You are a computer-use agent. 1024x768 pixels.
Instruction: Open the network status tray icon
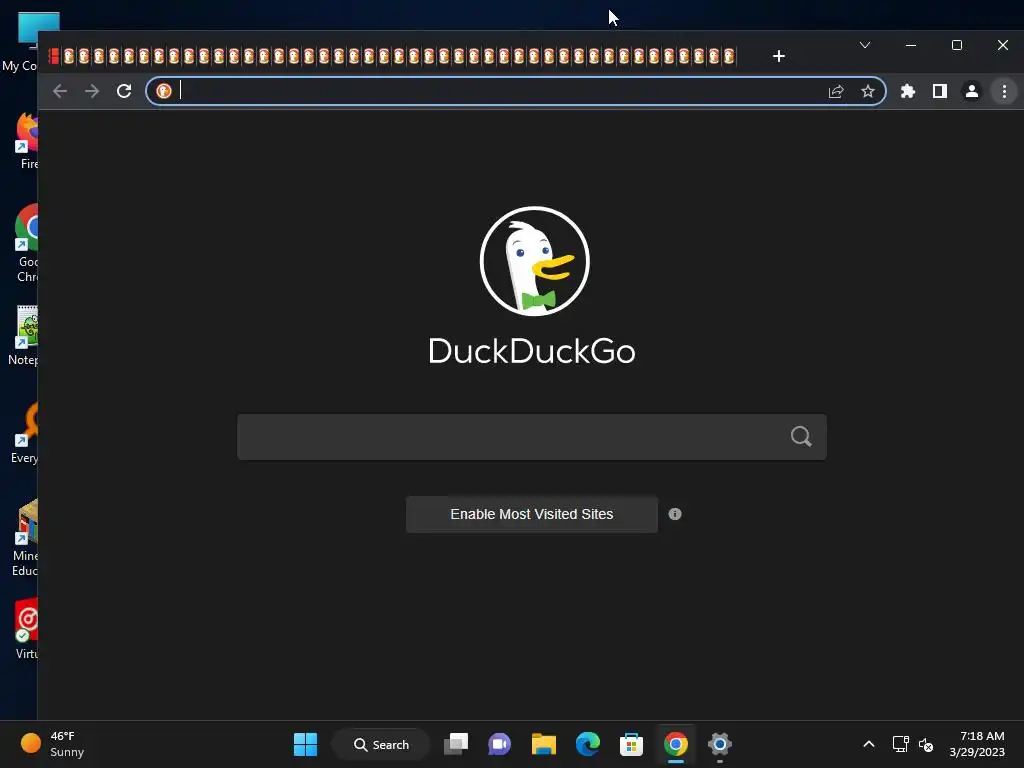(x=901, y=744)
